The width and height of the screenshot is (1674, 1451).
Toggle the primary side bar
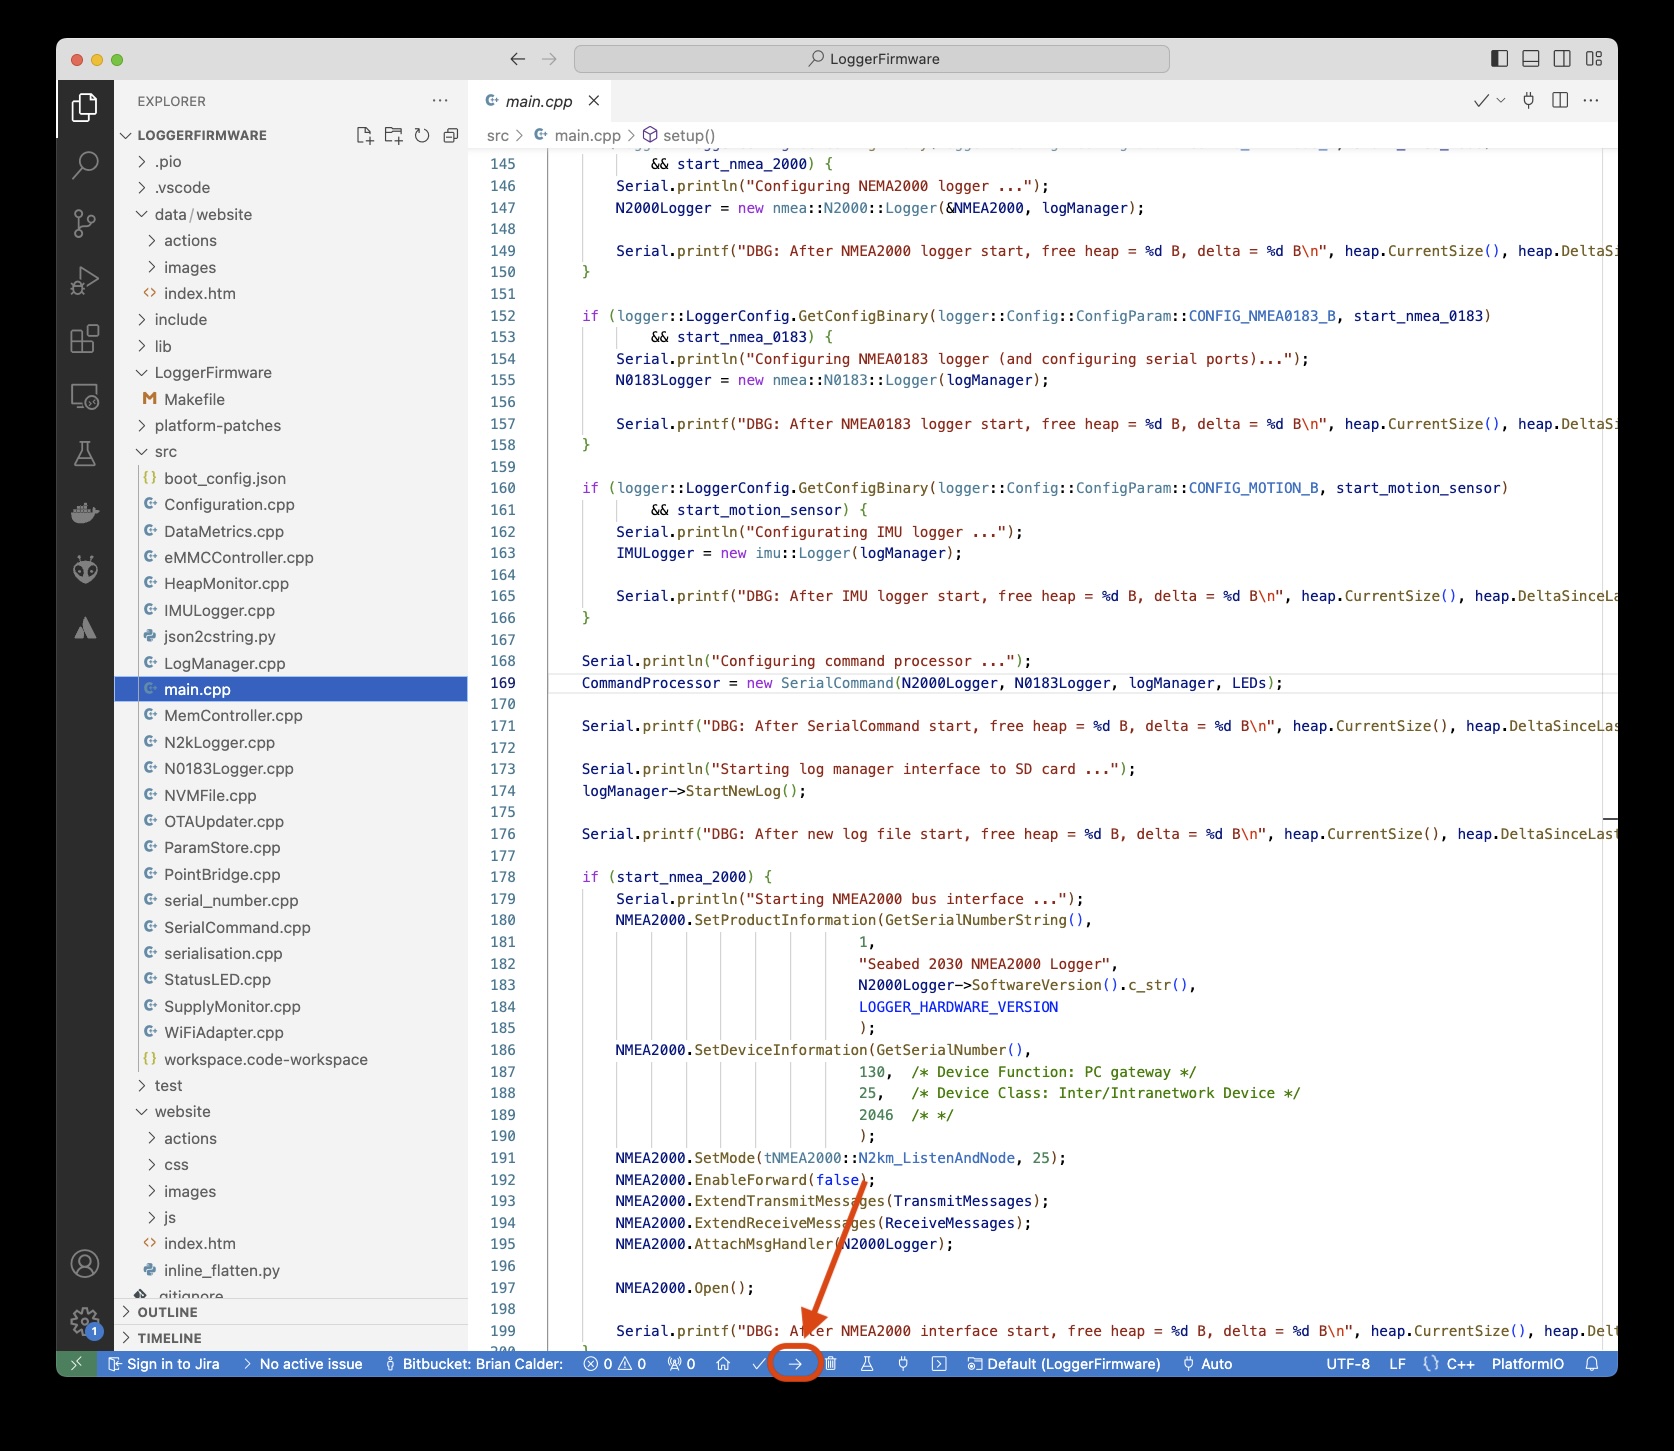click(x=1499, y=59)
